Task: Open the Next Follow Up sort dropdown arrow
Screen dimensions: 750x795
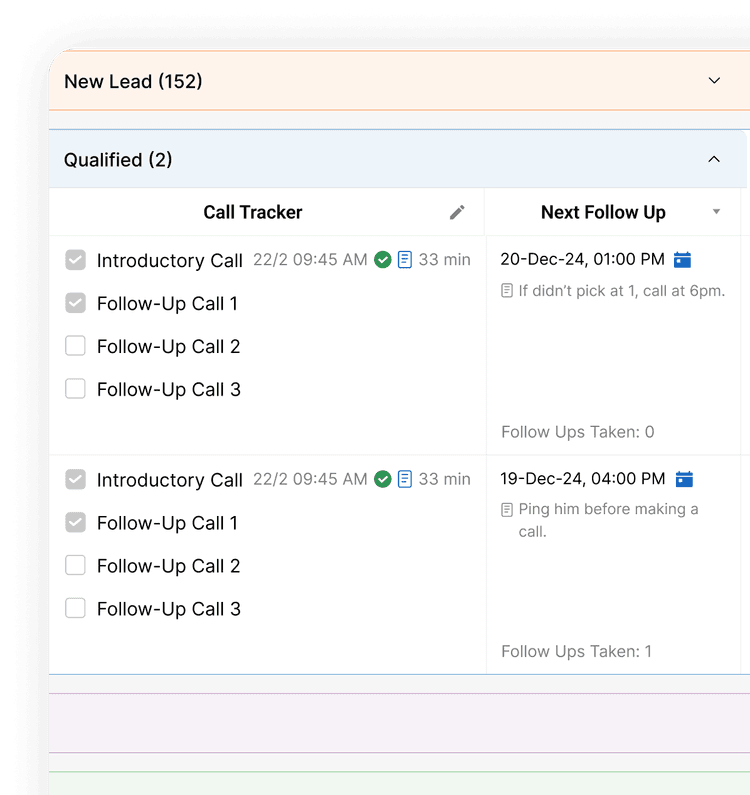Action: pyautogui.click(x=717, y=211)
